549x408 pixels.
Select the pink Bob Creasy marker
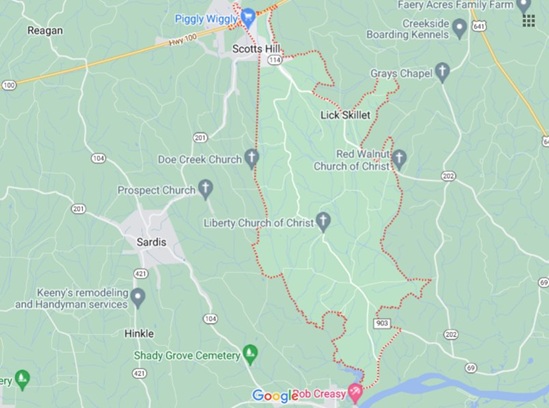(x=356, y=393)
